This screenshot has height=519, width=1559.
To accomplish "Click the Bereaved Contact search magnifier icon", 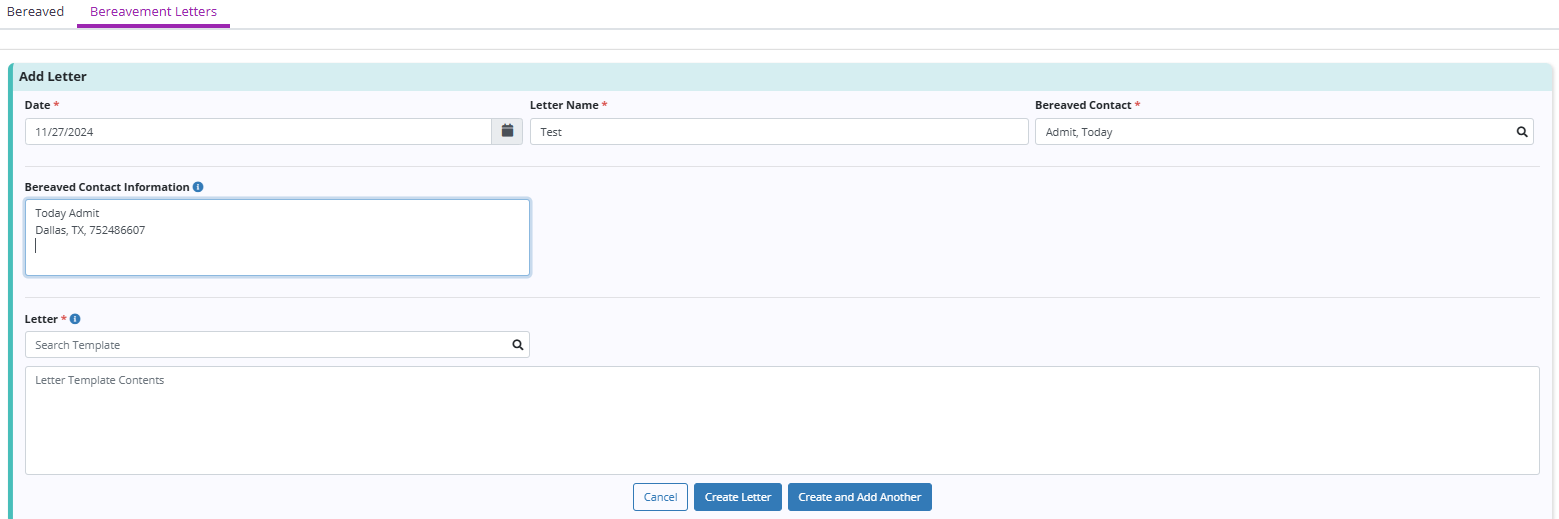I will coord(1521,131).
